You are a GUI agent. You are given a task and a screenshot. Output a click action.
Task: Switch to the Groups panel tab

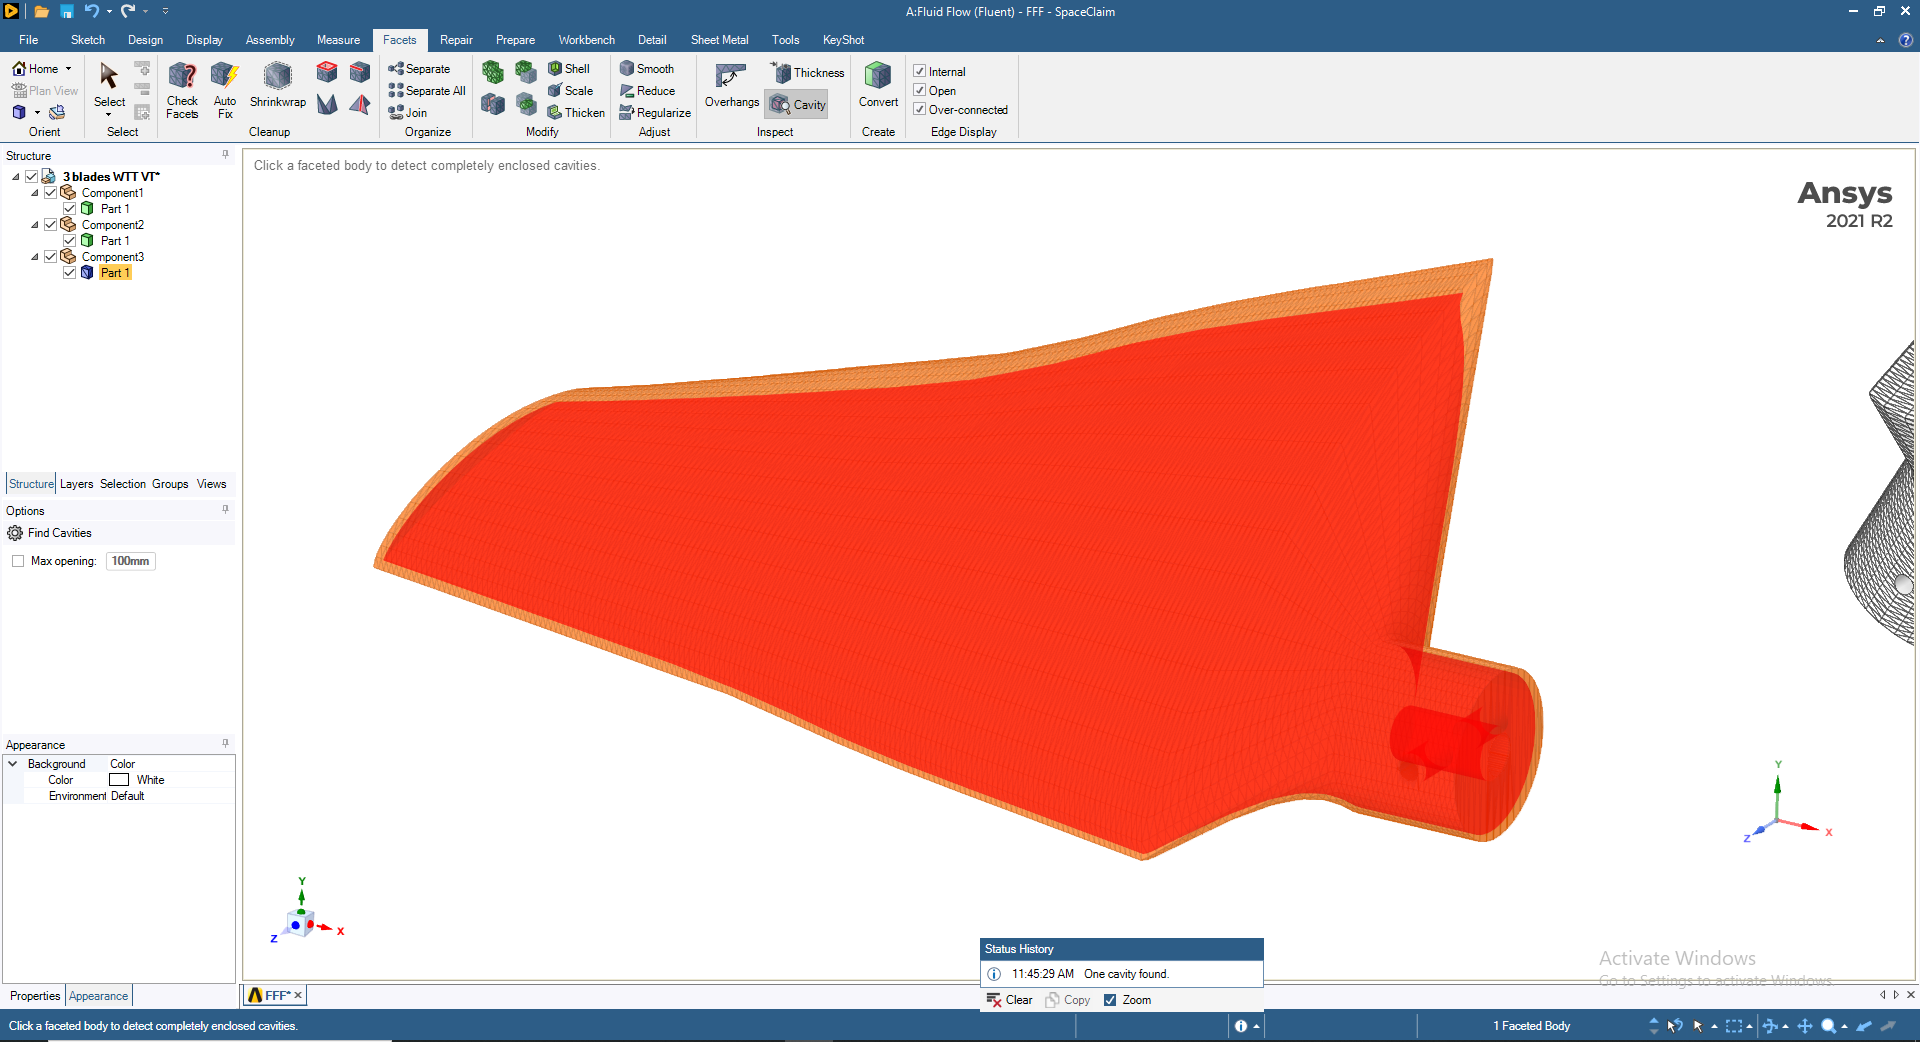(170, 484)
